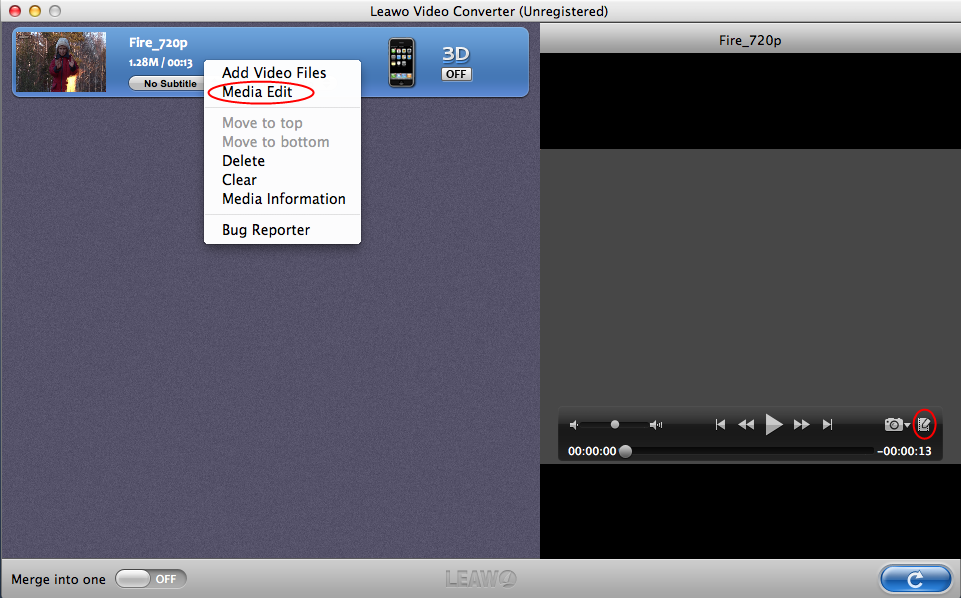Click the rewind button

click(x=746, y=424)
